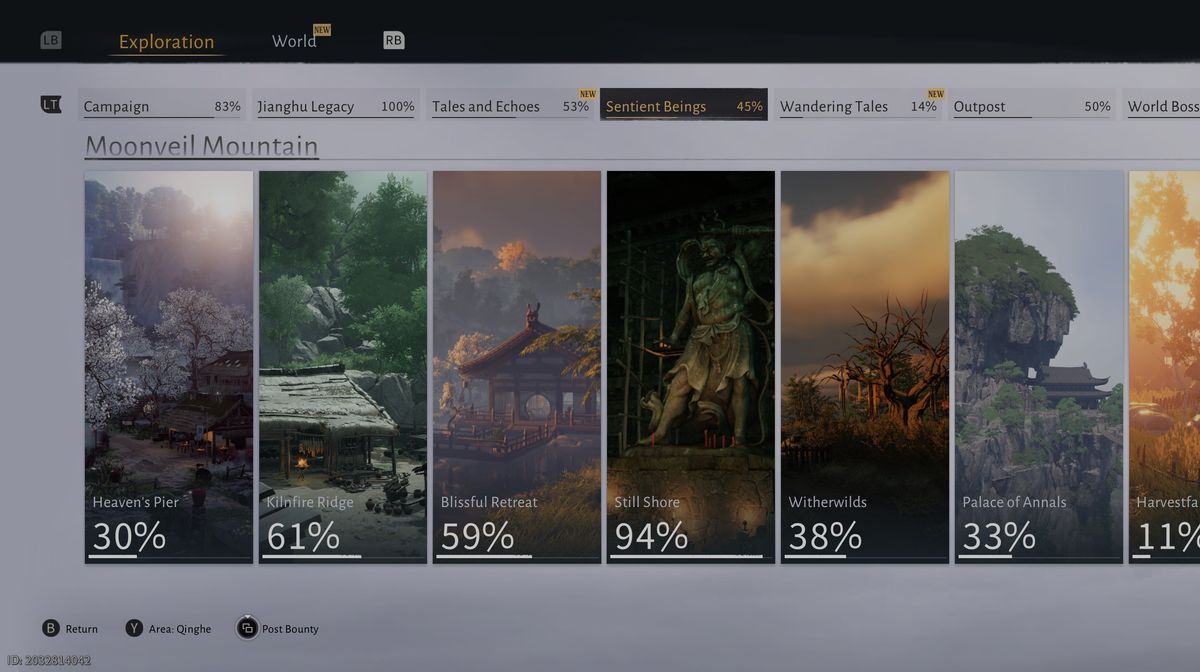1200x672 pixels.
Task: Click the B Return button icon
Action: (51, 628)
